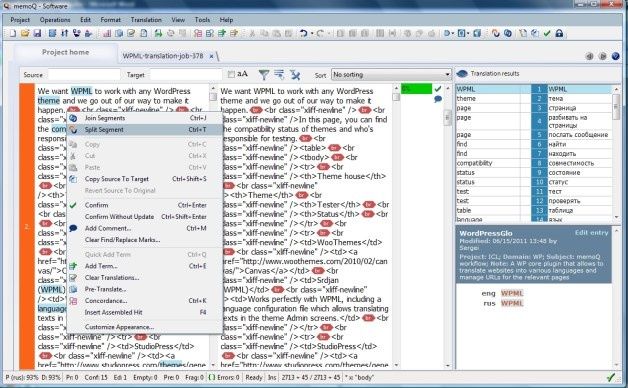
Task: Select result row 2 'тема'
Action: pyautogui.click(x=533, y=99)
